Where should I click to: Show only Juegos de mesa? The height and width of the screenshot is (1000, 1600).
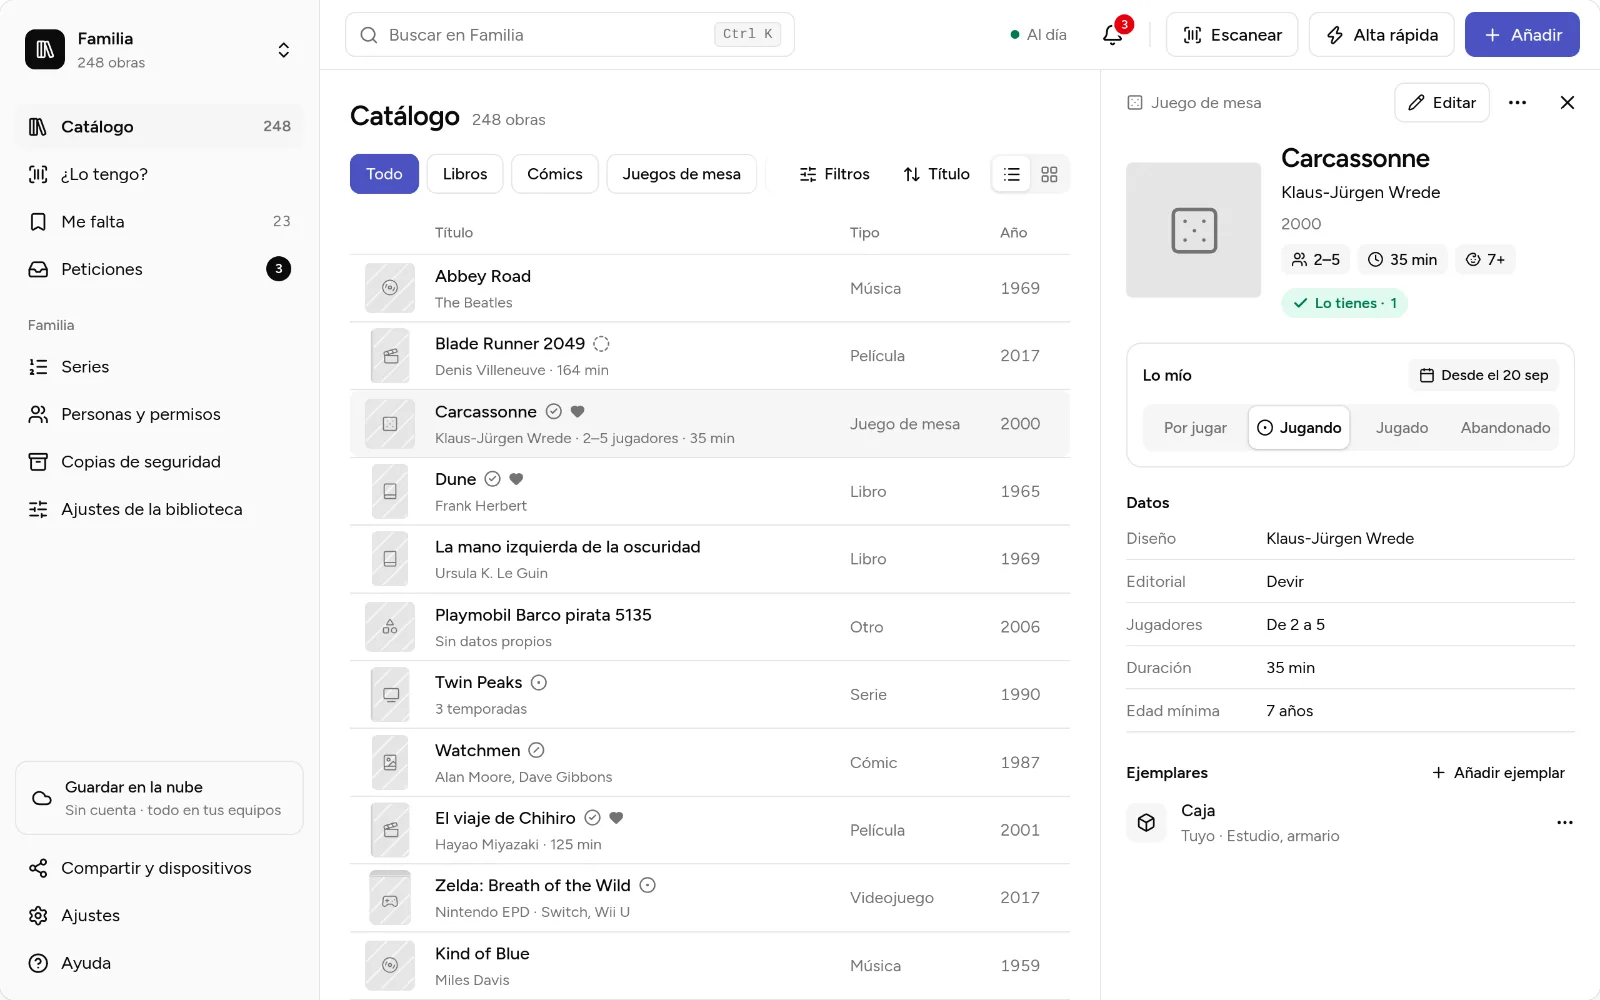pos(682,174)
